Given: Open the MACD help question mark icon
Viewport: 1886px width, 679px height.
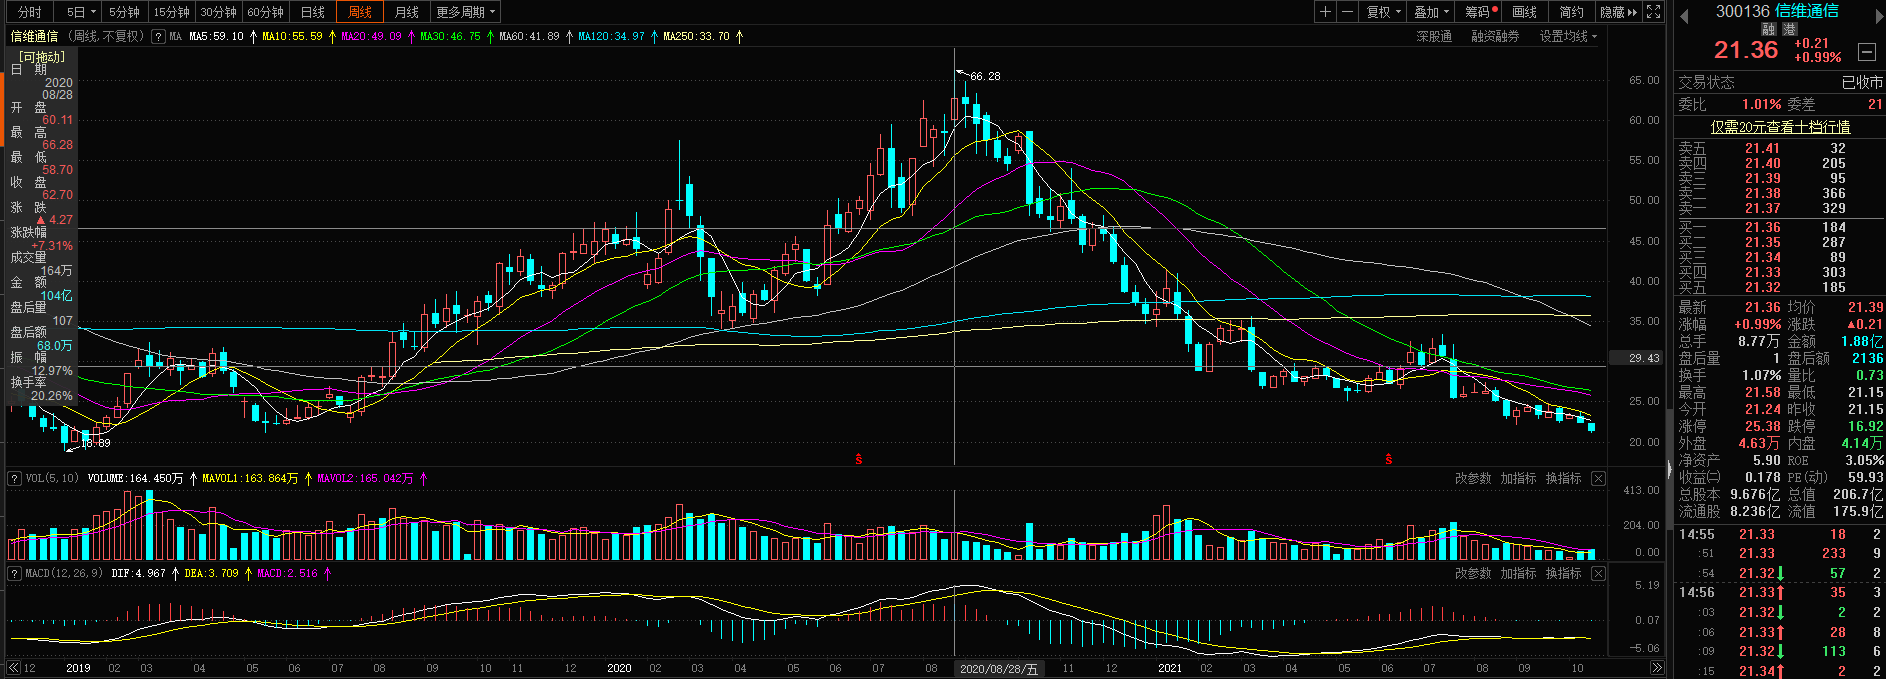Looking at the screenshot, I should (14, 574).
